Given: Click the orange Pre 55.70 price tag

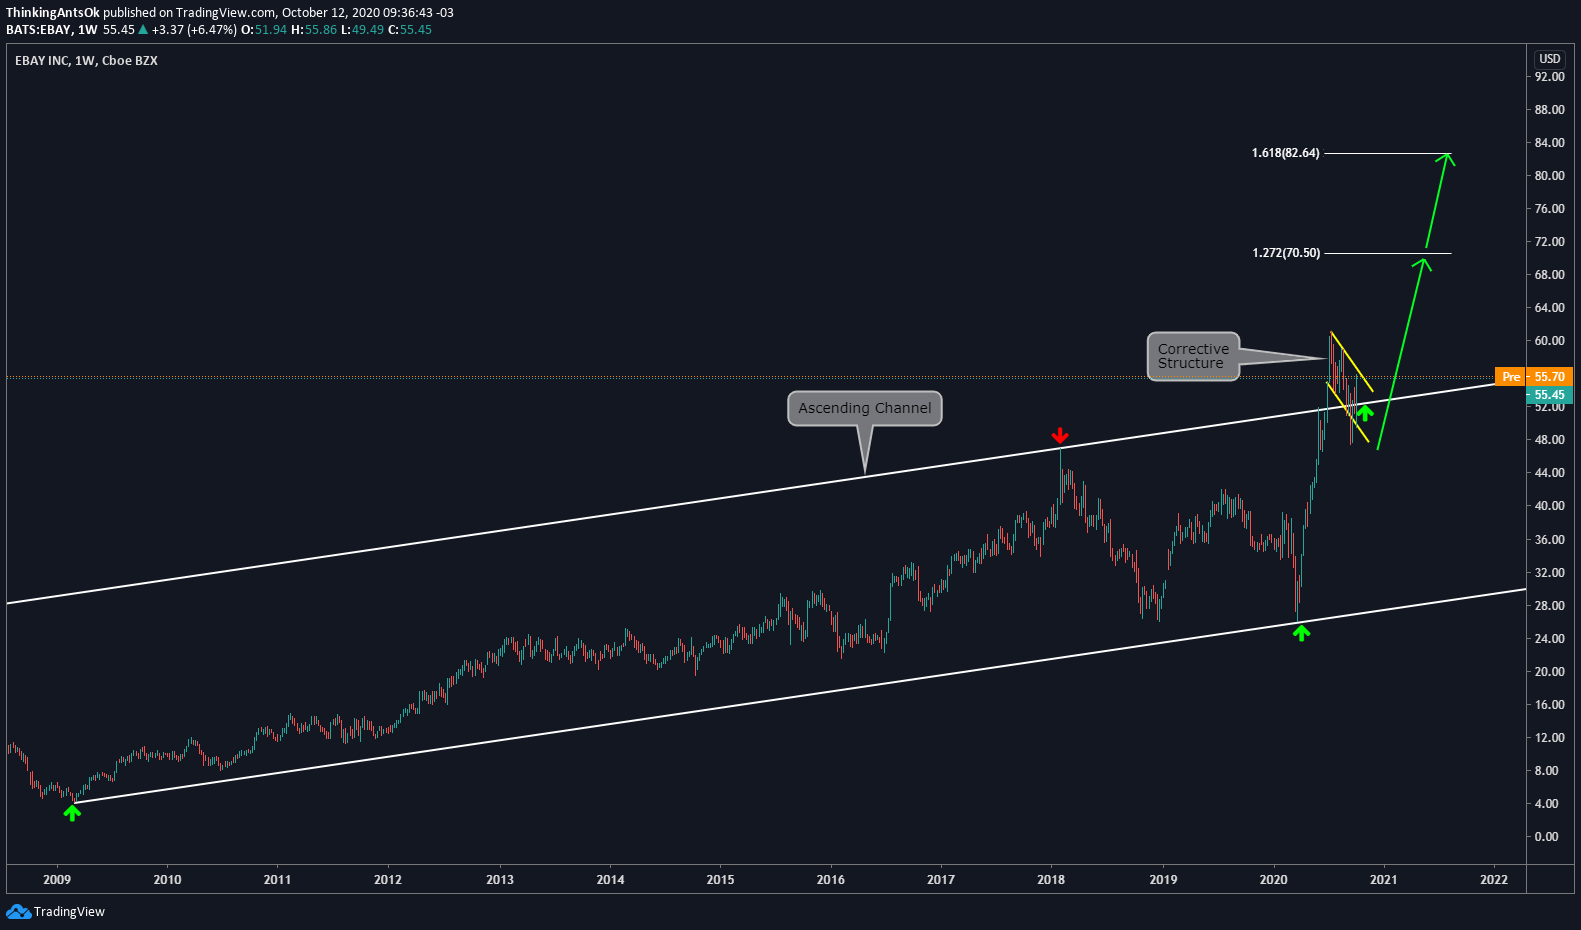Looking at the screenshot, I should [x=1534, y=377].
